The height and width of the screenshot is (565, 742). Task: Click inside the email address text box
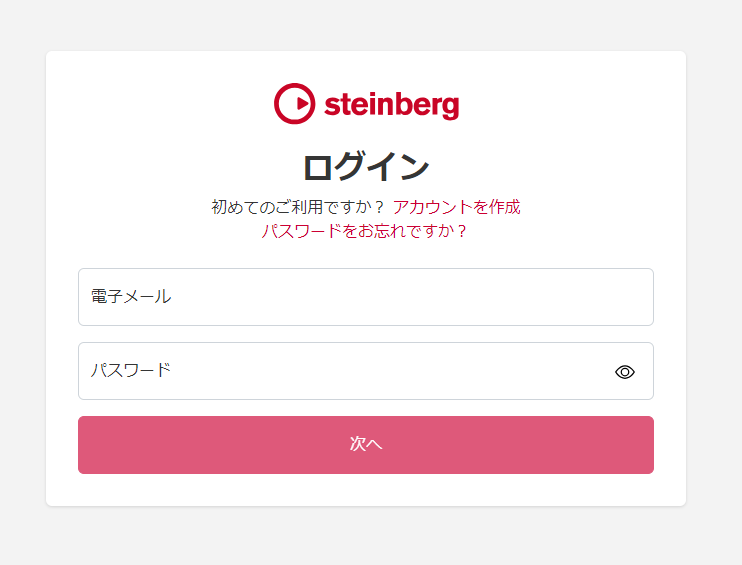[x=366, y=297]
